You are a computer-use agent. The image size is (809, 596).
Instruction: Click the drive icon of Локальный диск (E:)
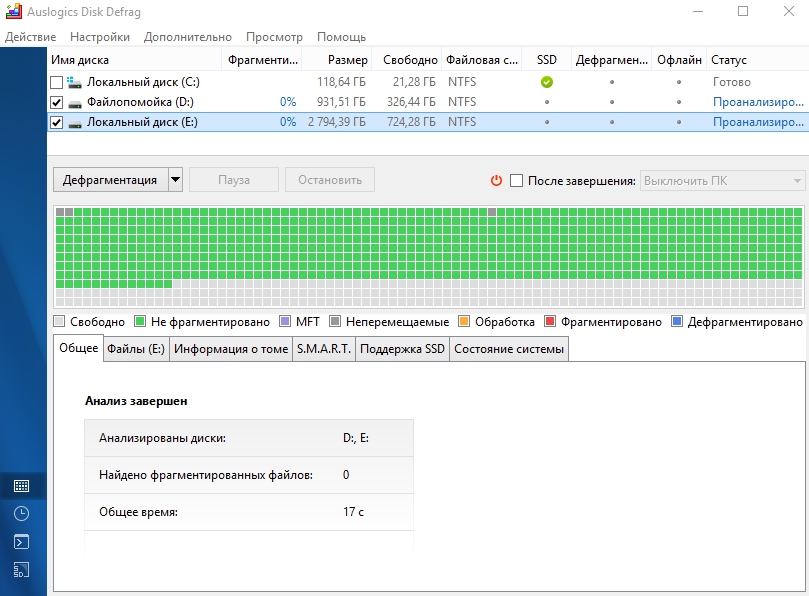(x=75, y=122)
